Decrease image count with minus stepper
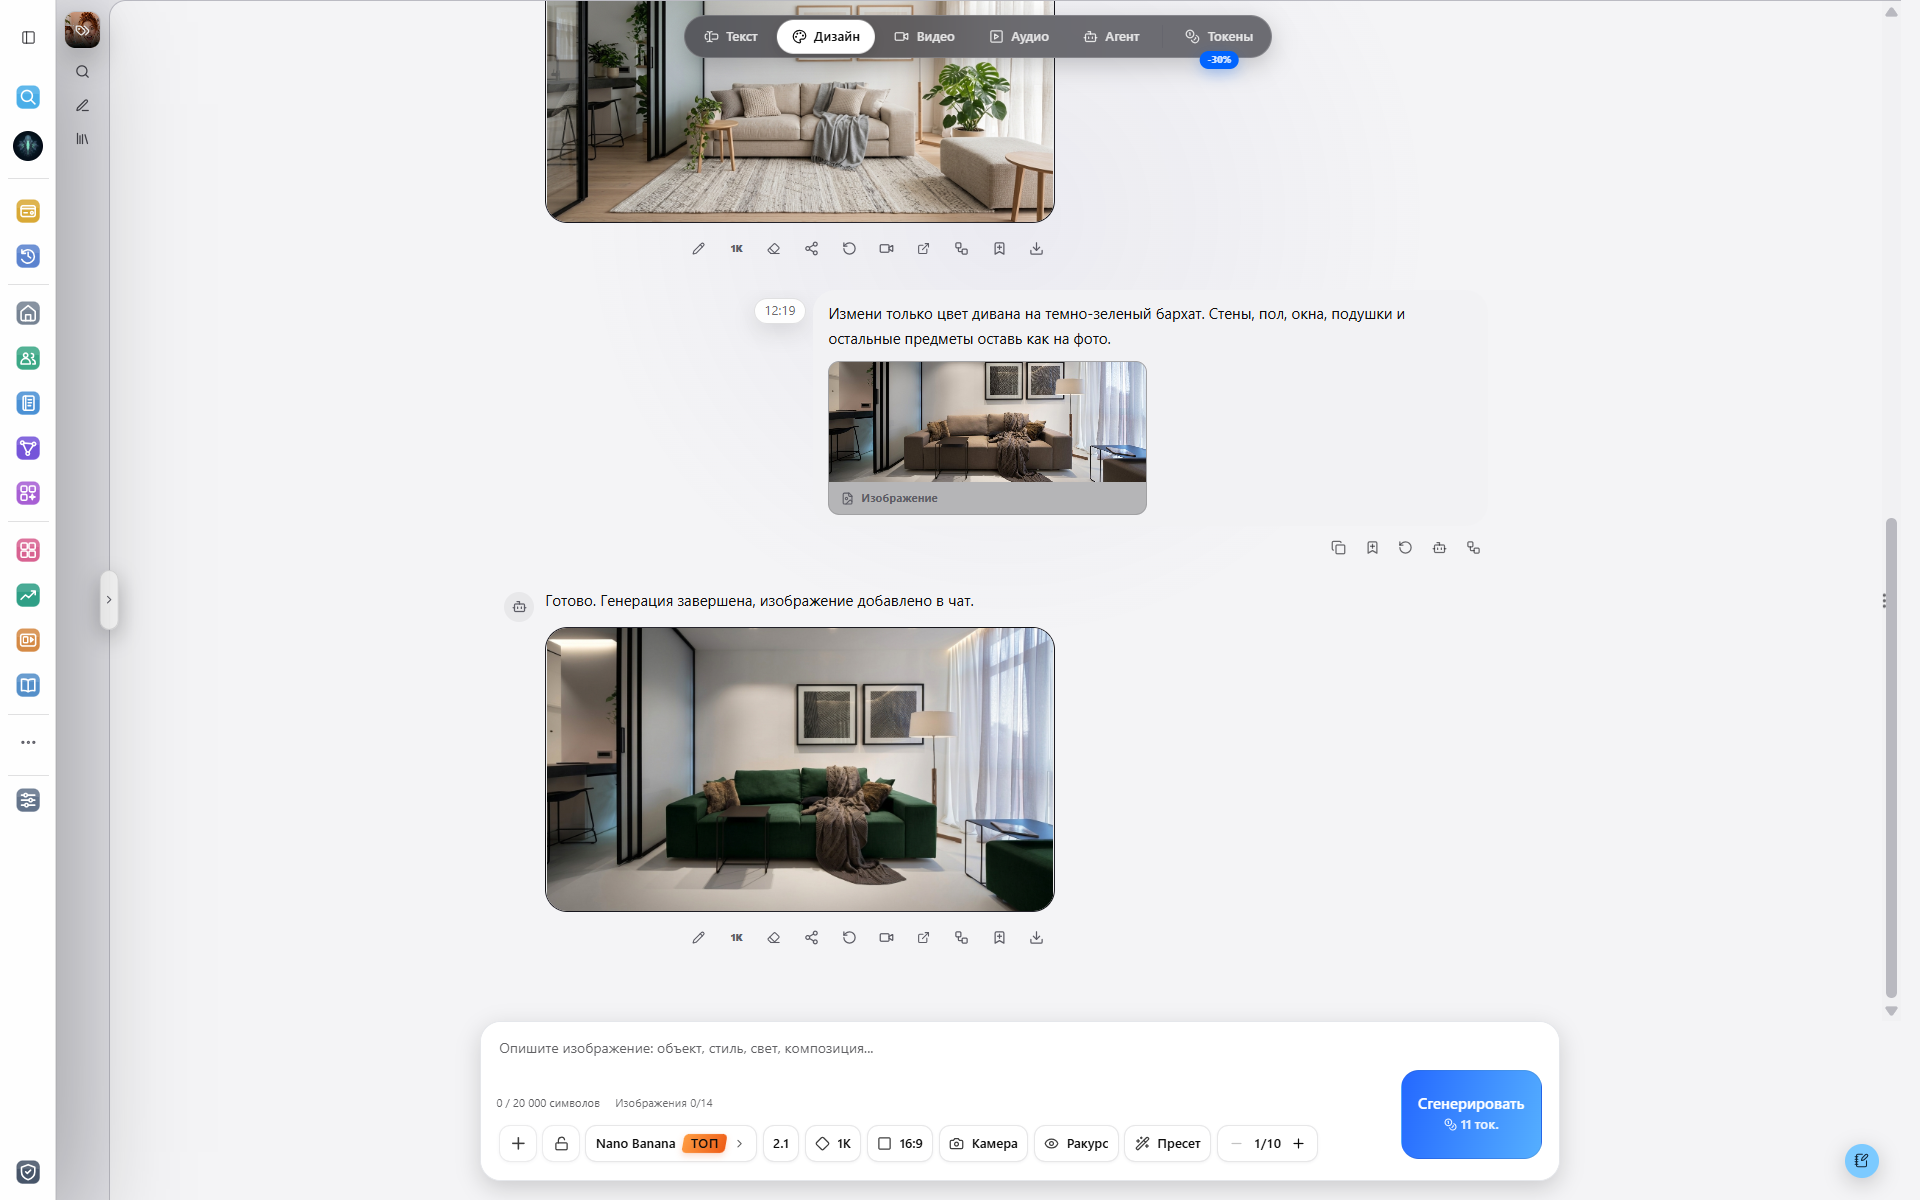1920x1200 pixels. 1236,1143
